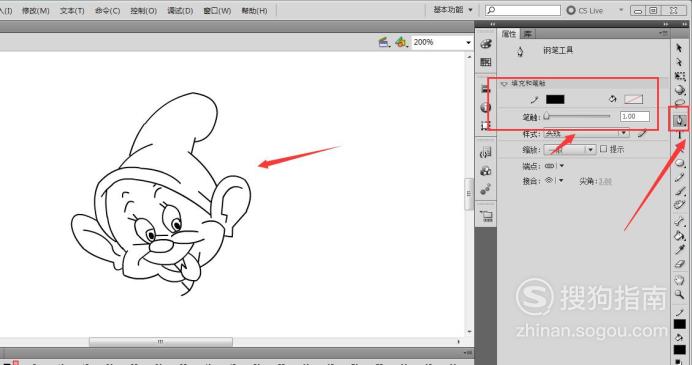Switch to the 属性 tab
Viewport: 692px width, 365px height.
[x=508, y=34]
